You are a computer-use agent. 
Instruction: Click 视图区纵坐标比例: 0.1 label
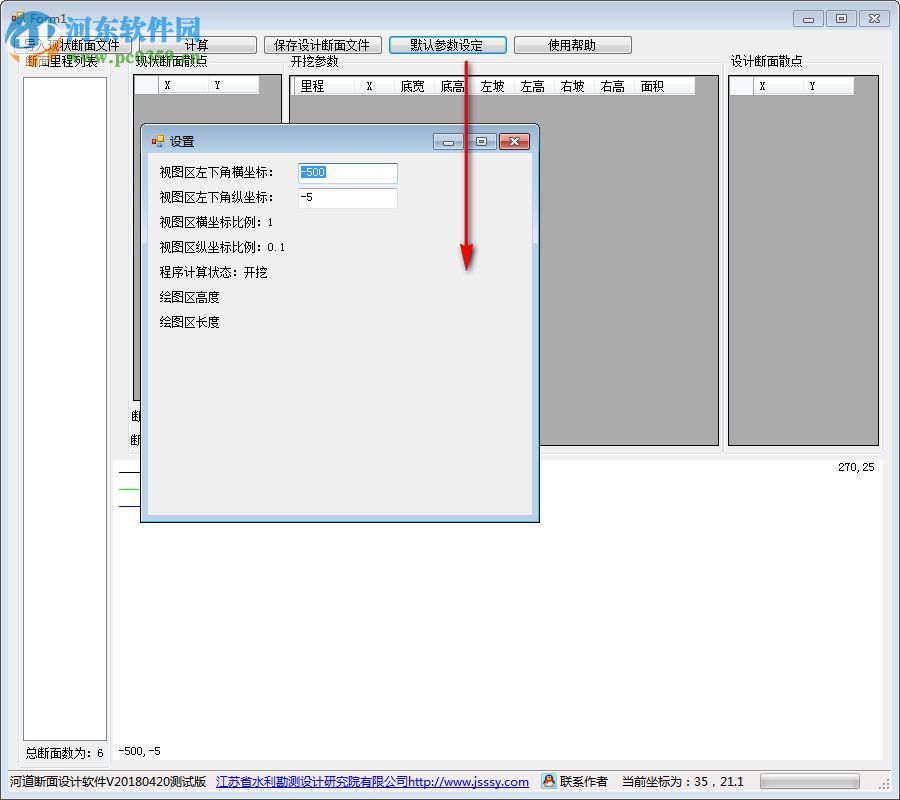[x=222, y=247]
